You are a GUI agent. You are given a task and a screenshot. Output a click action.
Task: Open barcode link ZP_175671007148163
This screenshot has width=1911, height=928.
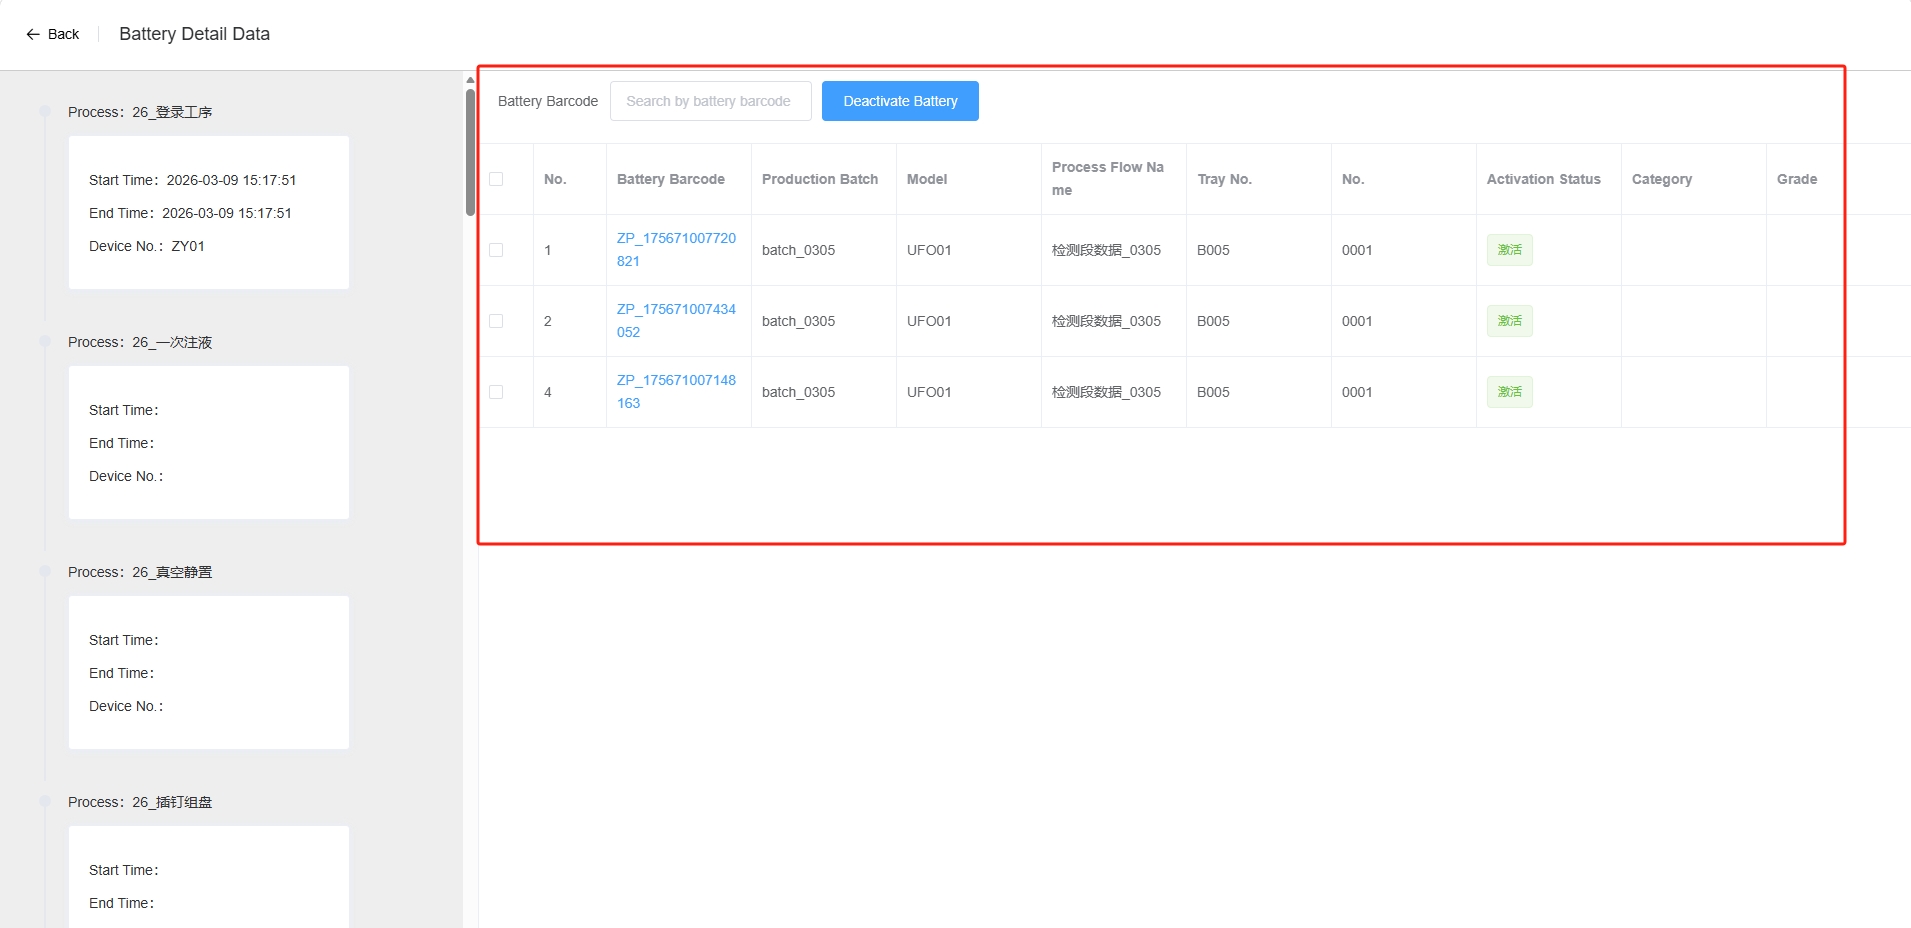point(676,392)
